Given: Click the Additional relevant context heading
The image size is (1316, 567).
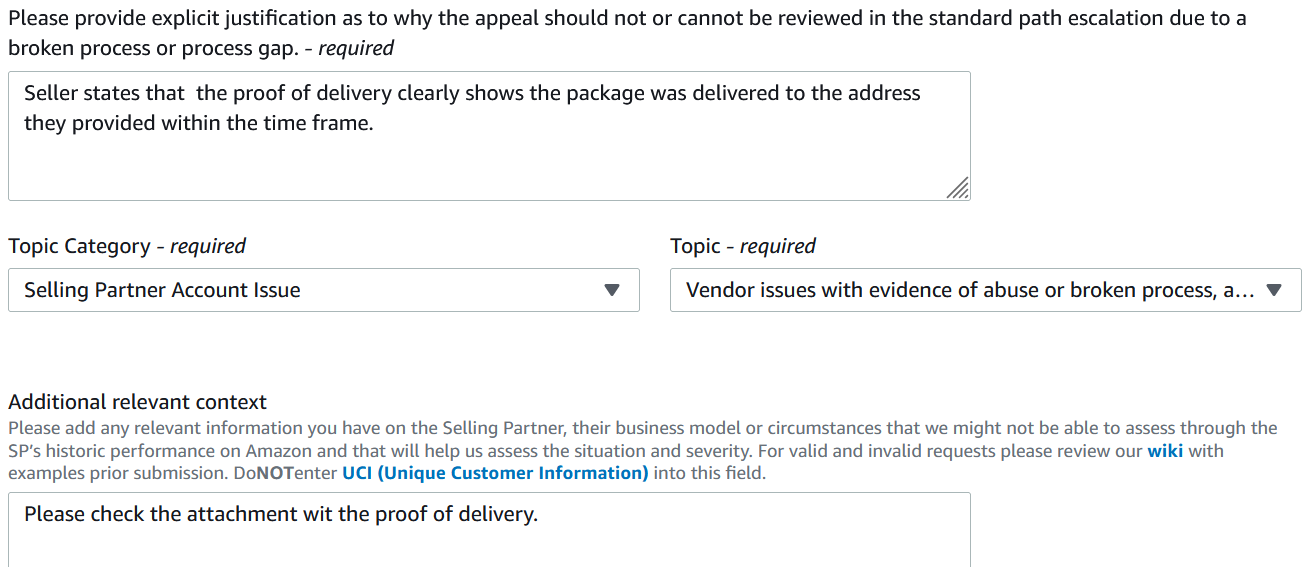Looking at the screenshot, I should 138,402.
